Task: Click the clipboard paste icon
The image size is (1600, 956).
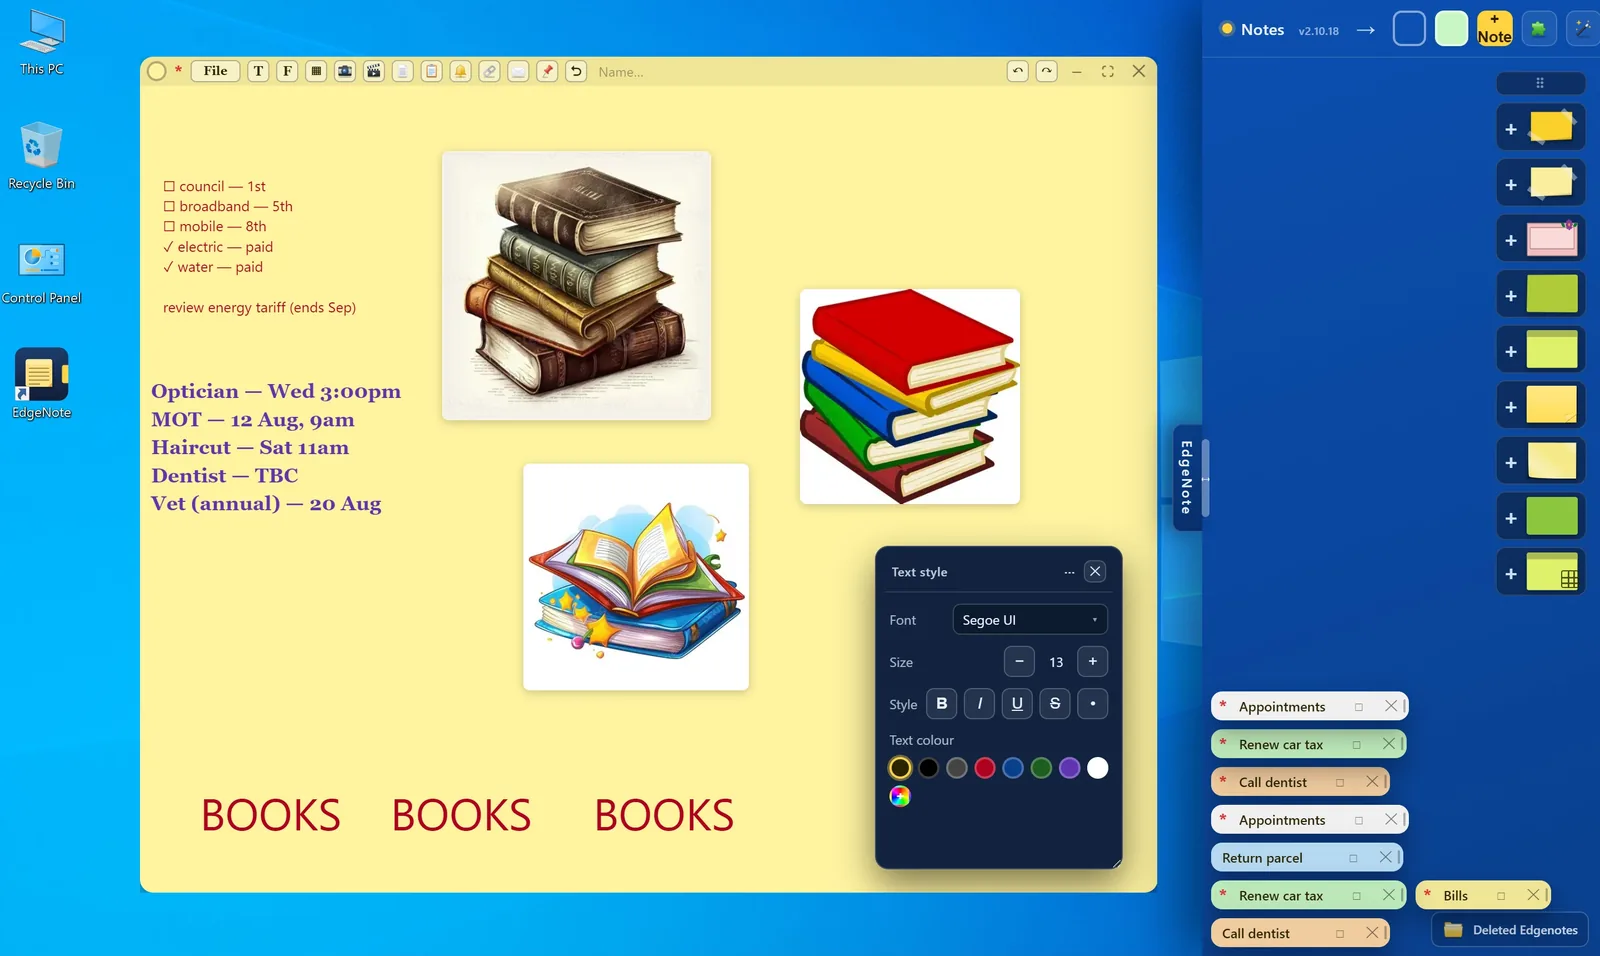Action: [432, 71]
